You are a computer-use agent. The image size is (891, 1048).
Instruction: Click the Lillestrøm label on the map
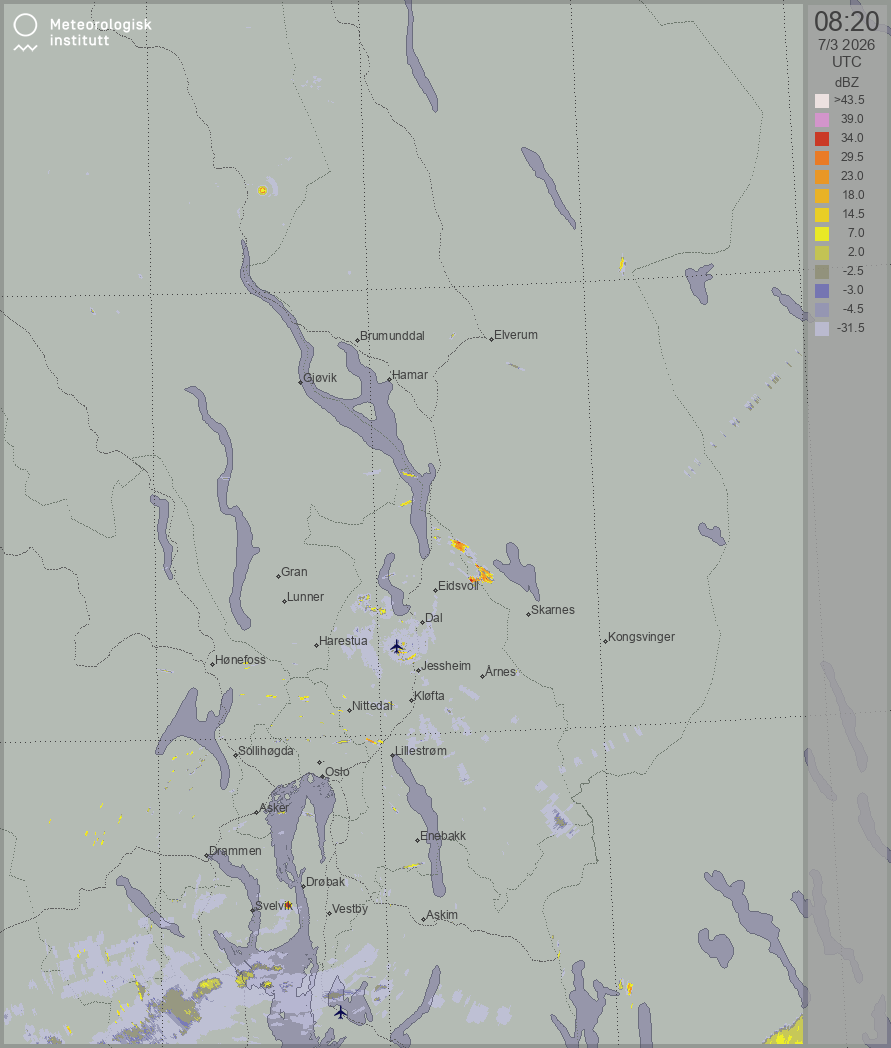(421, 751)
